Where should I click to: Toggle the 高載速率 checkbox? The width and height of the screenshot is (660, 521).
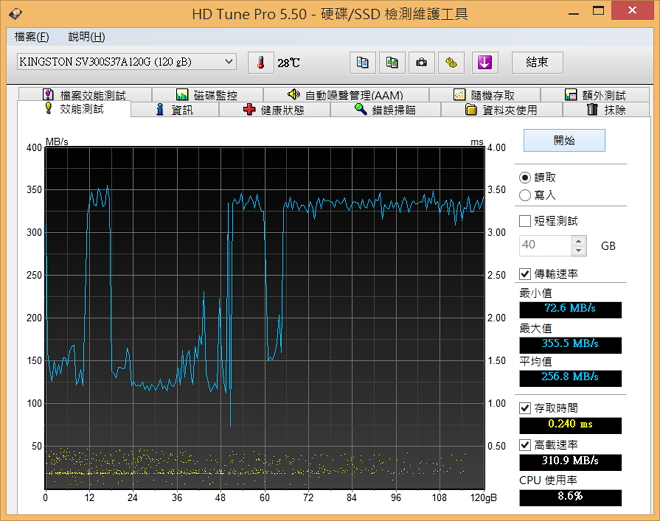coord(525,445)
